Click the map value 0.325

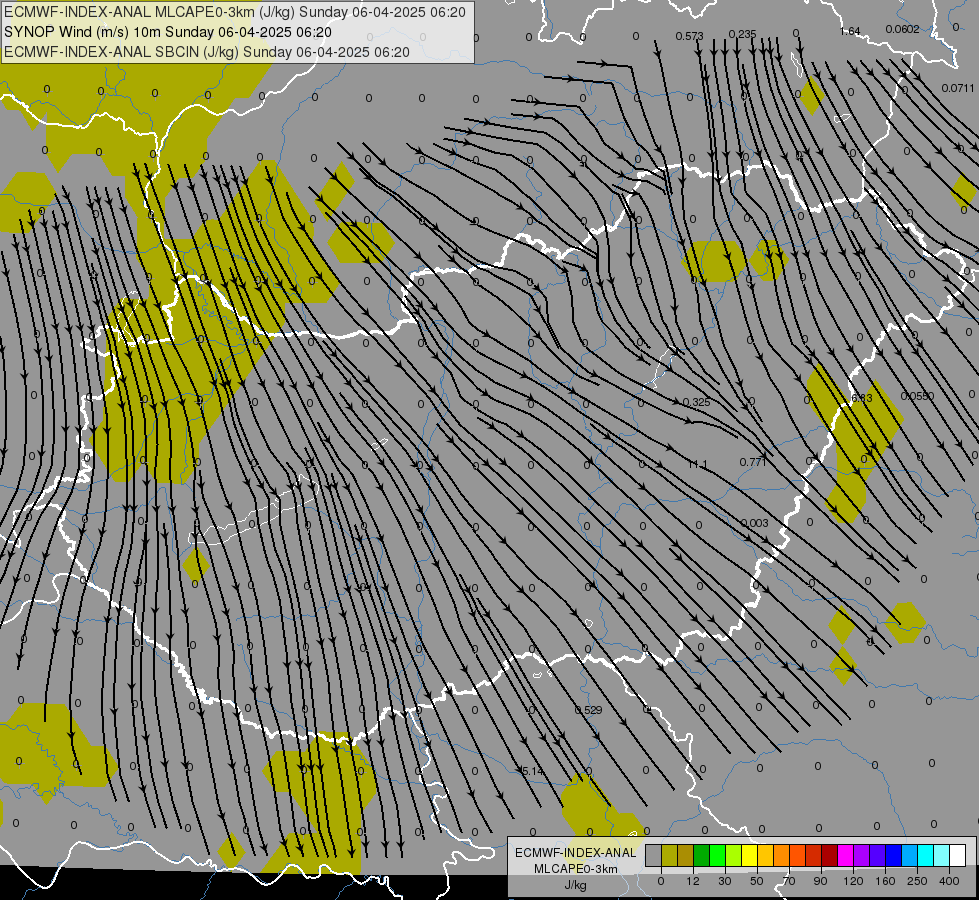click(x=696, y=402)
